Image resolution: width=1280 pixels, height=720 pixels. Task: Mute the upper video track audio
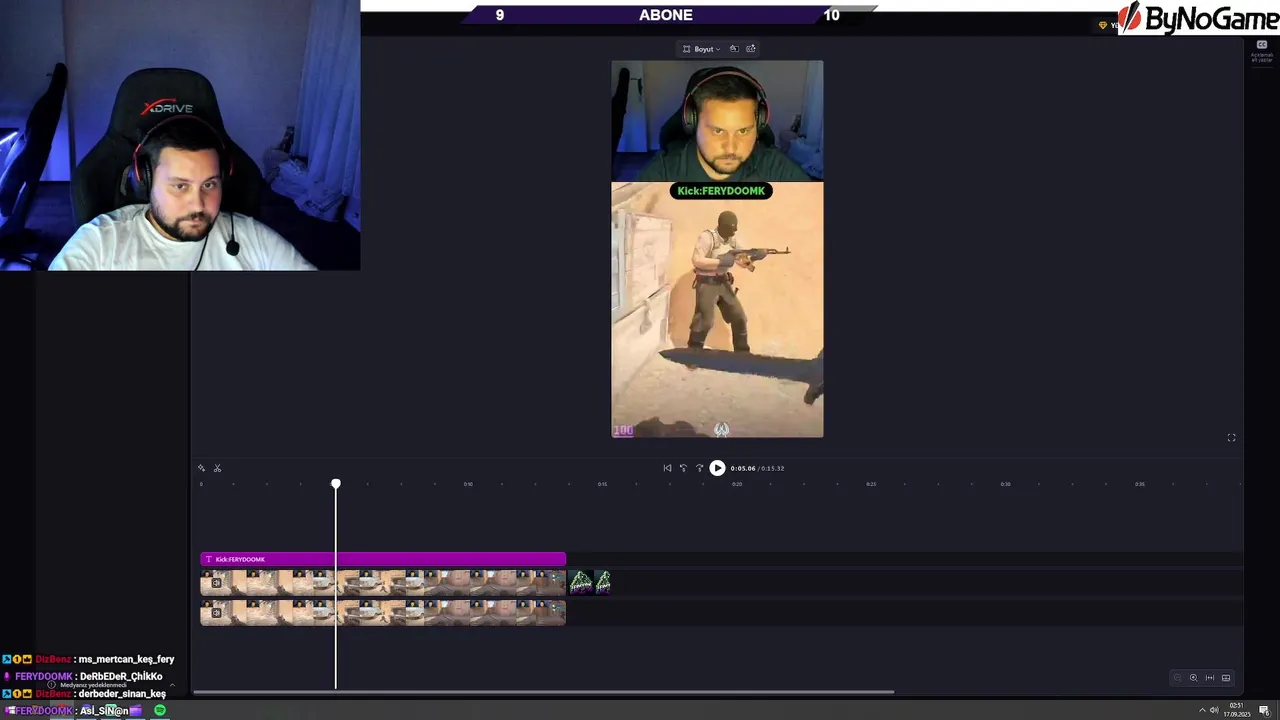tap(216, 583)
